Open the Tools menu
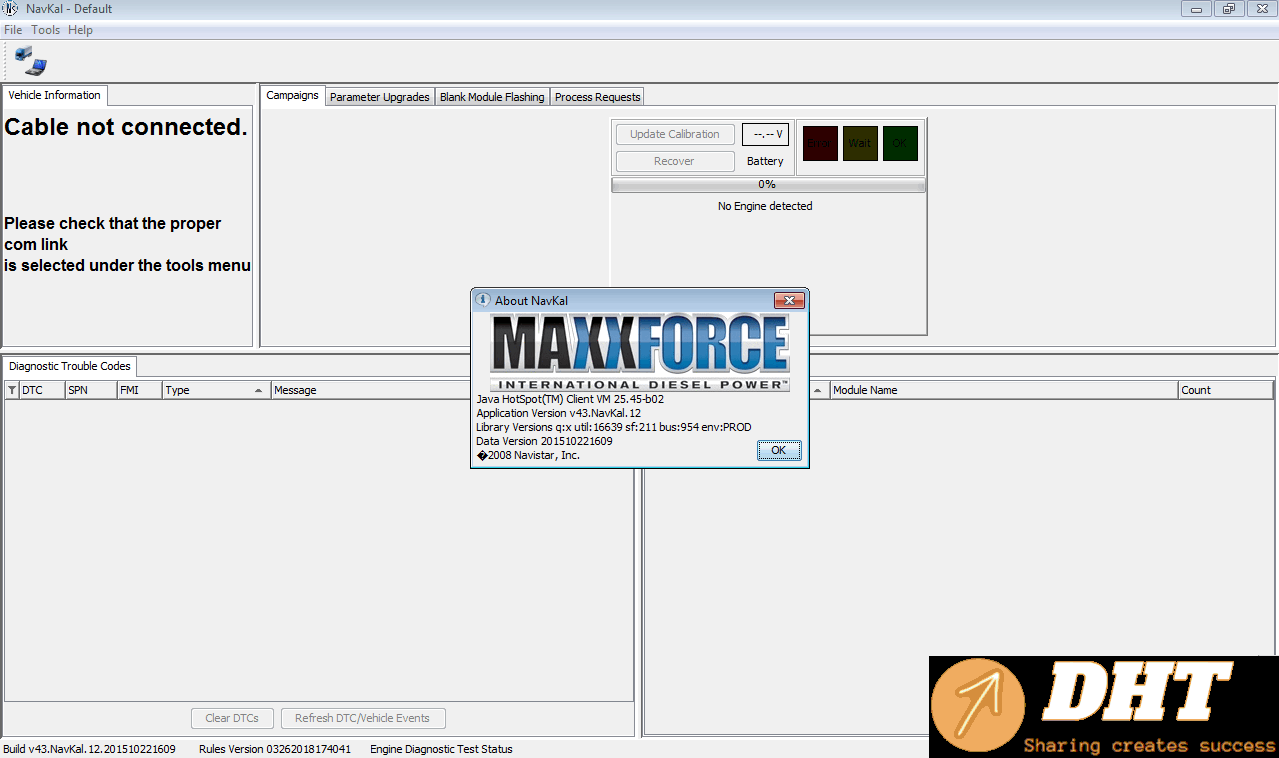Image resolution: width=1279 pixels, height=758 pixels. (x=45, y=30)
